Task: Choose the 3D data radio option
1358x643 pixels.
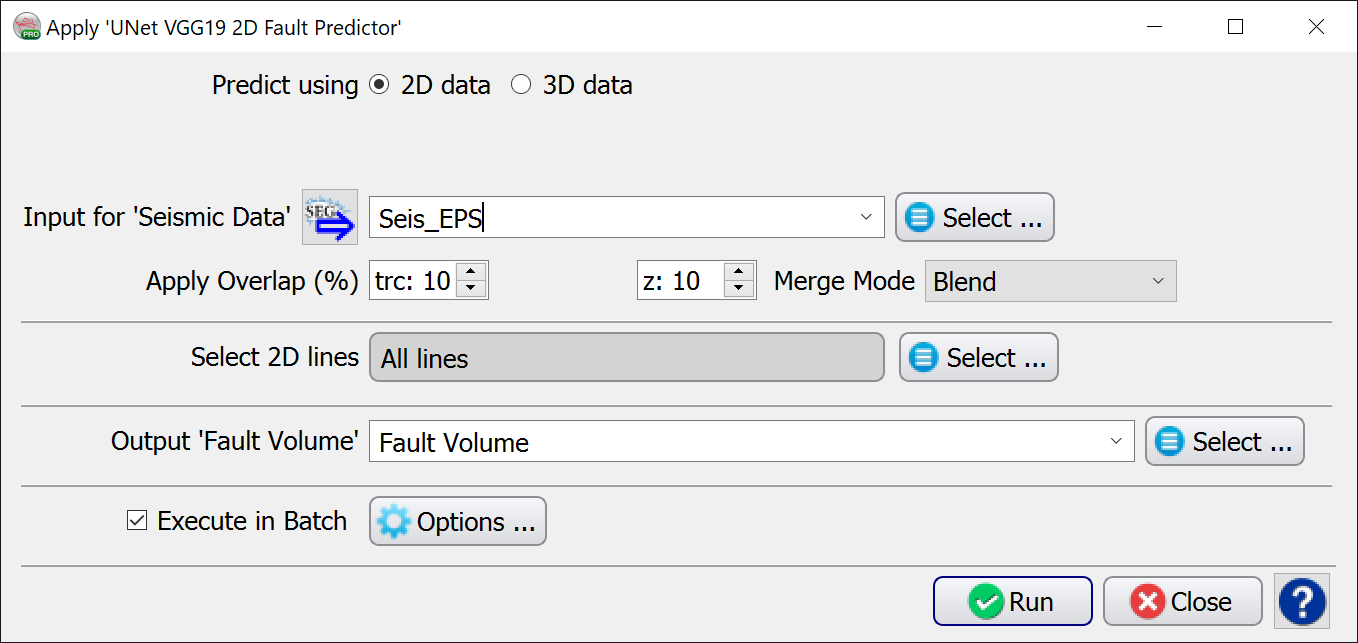Action: click(x=521, y=85)
